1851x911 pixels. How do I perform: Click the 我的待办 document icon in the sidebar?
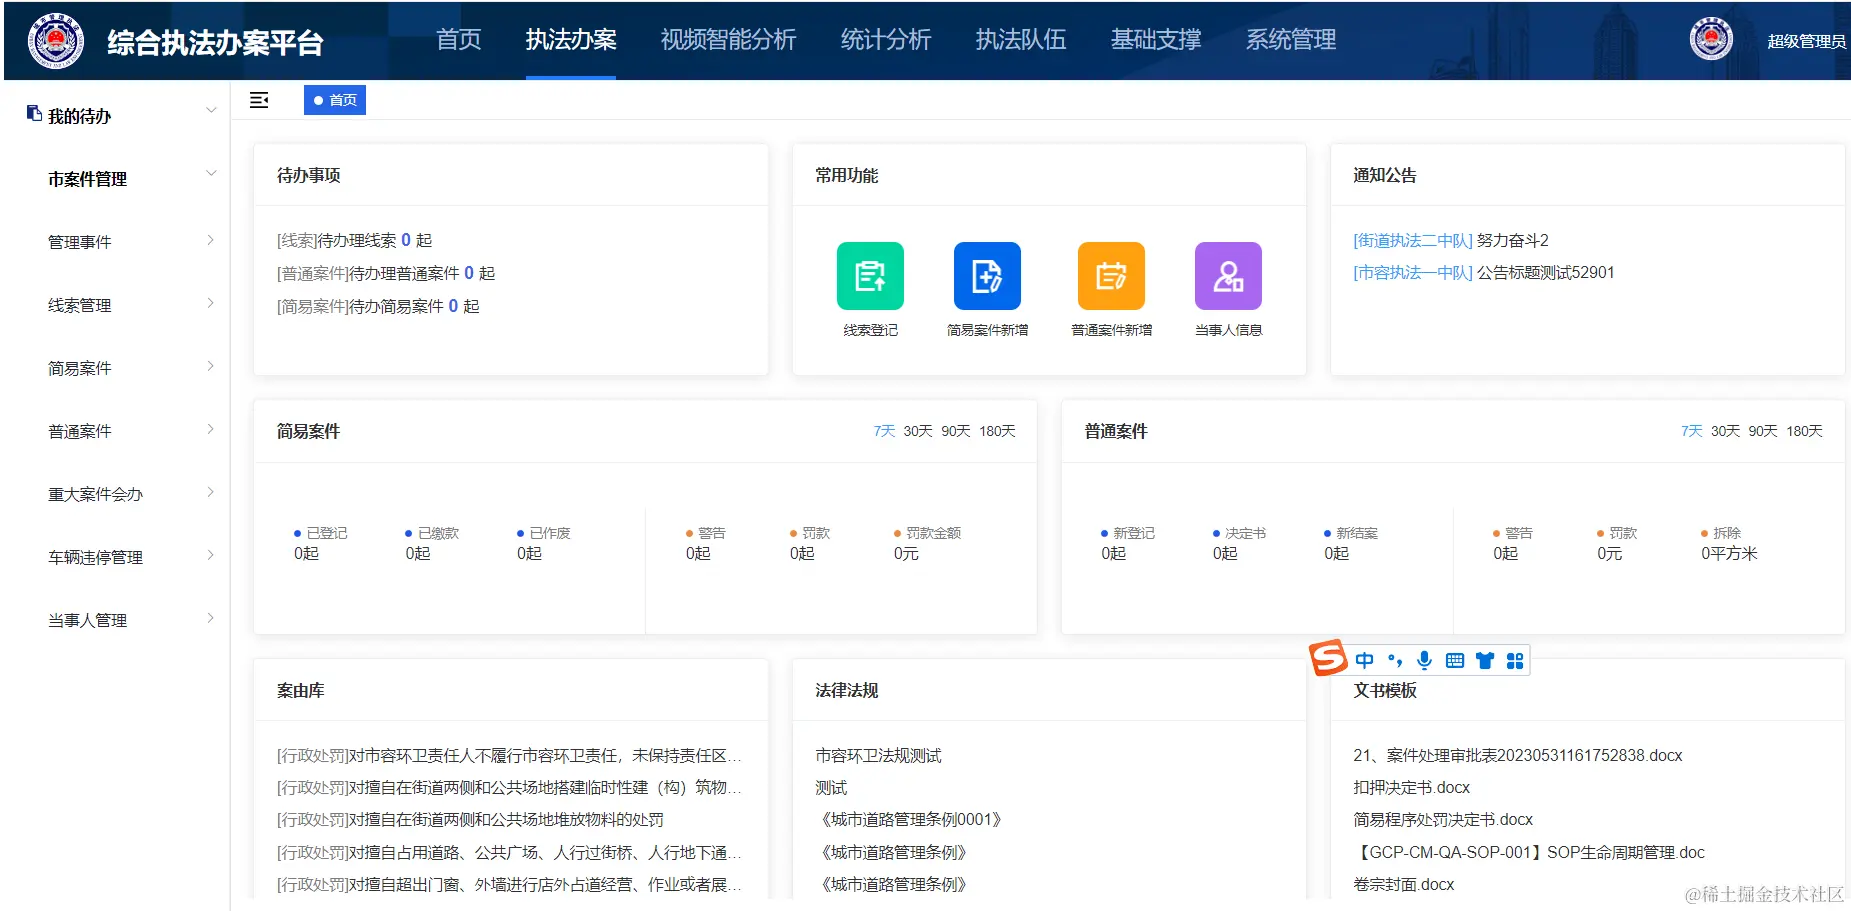pyautogui.click(x=34, y=114)
